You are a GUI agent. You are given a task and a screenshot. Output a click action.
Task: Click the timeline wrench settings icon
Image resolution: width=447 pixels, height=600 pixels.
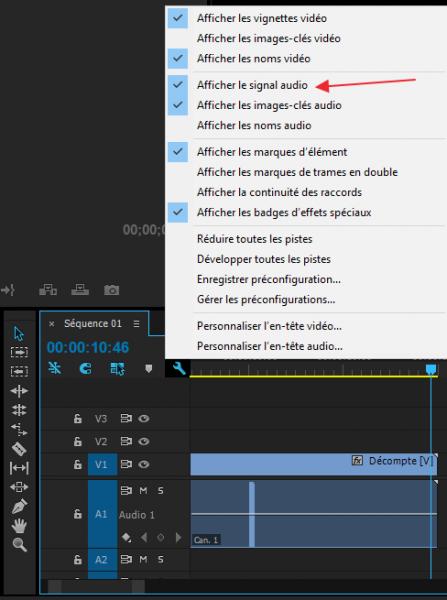coord(179,368)
